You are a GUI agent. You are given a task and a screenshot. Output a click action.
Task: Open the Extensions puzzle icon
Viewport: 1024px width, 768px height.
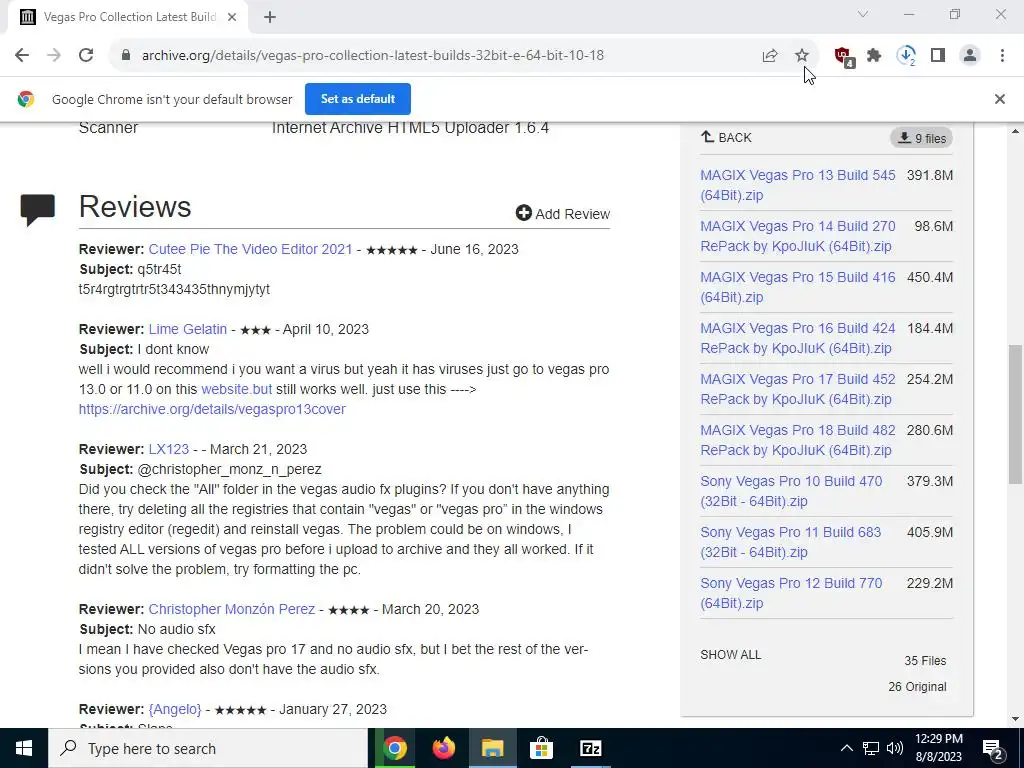pyautogui.click(x=874, y=56)
